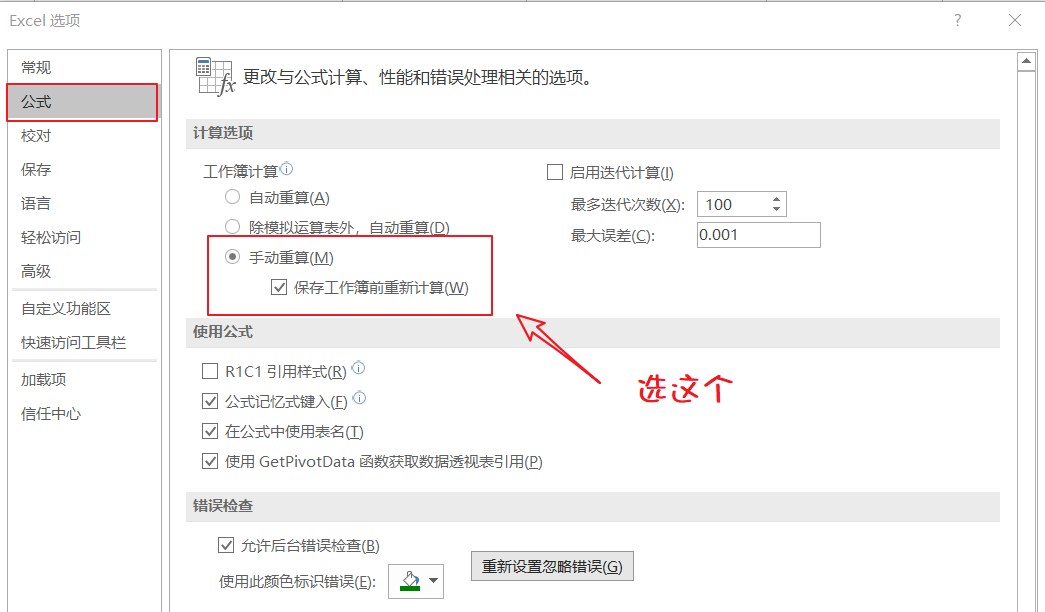Viewport: 1045px width, 612px height.
Task: Select the 自动重算 radio button
Action: pyautogui.click(x=232, y=197)
